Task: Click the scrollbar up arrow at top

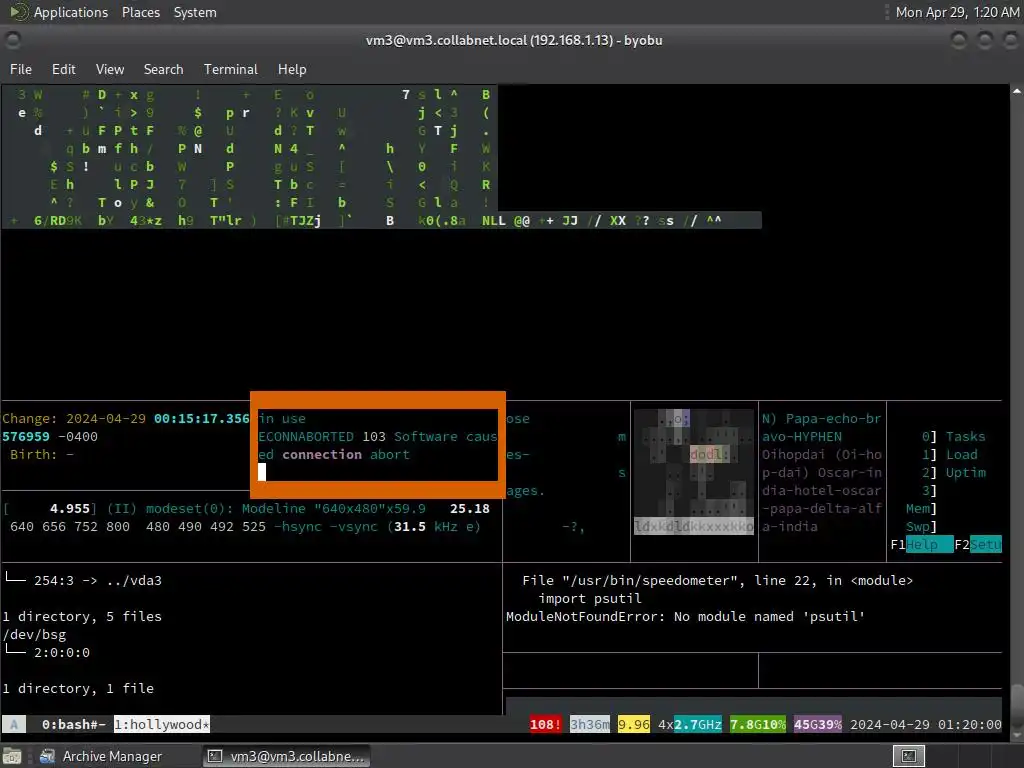Action: (1017, 91)
